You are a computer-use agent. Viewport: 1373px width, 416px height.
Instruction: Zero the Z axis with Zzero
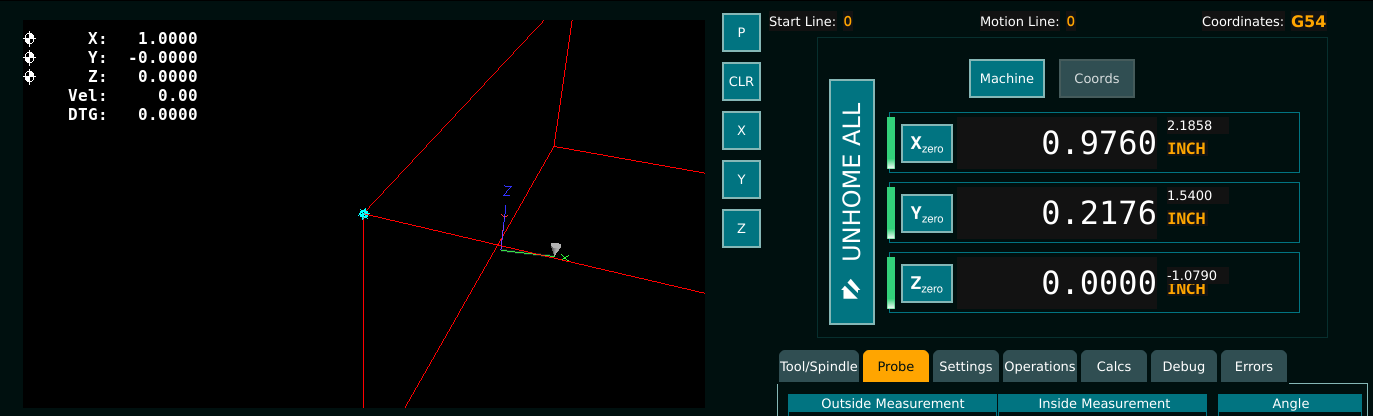pos(926,284)
